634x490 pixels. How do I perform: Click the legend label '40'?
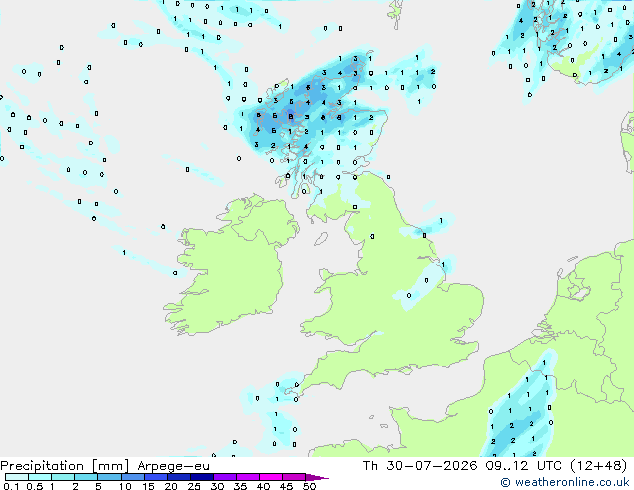pyautogui.click(x=263, y=486)
